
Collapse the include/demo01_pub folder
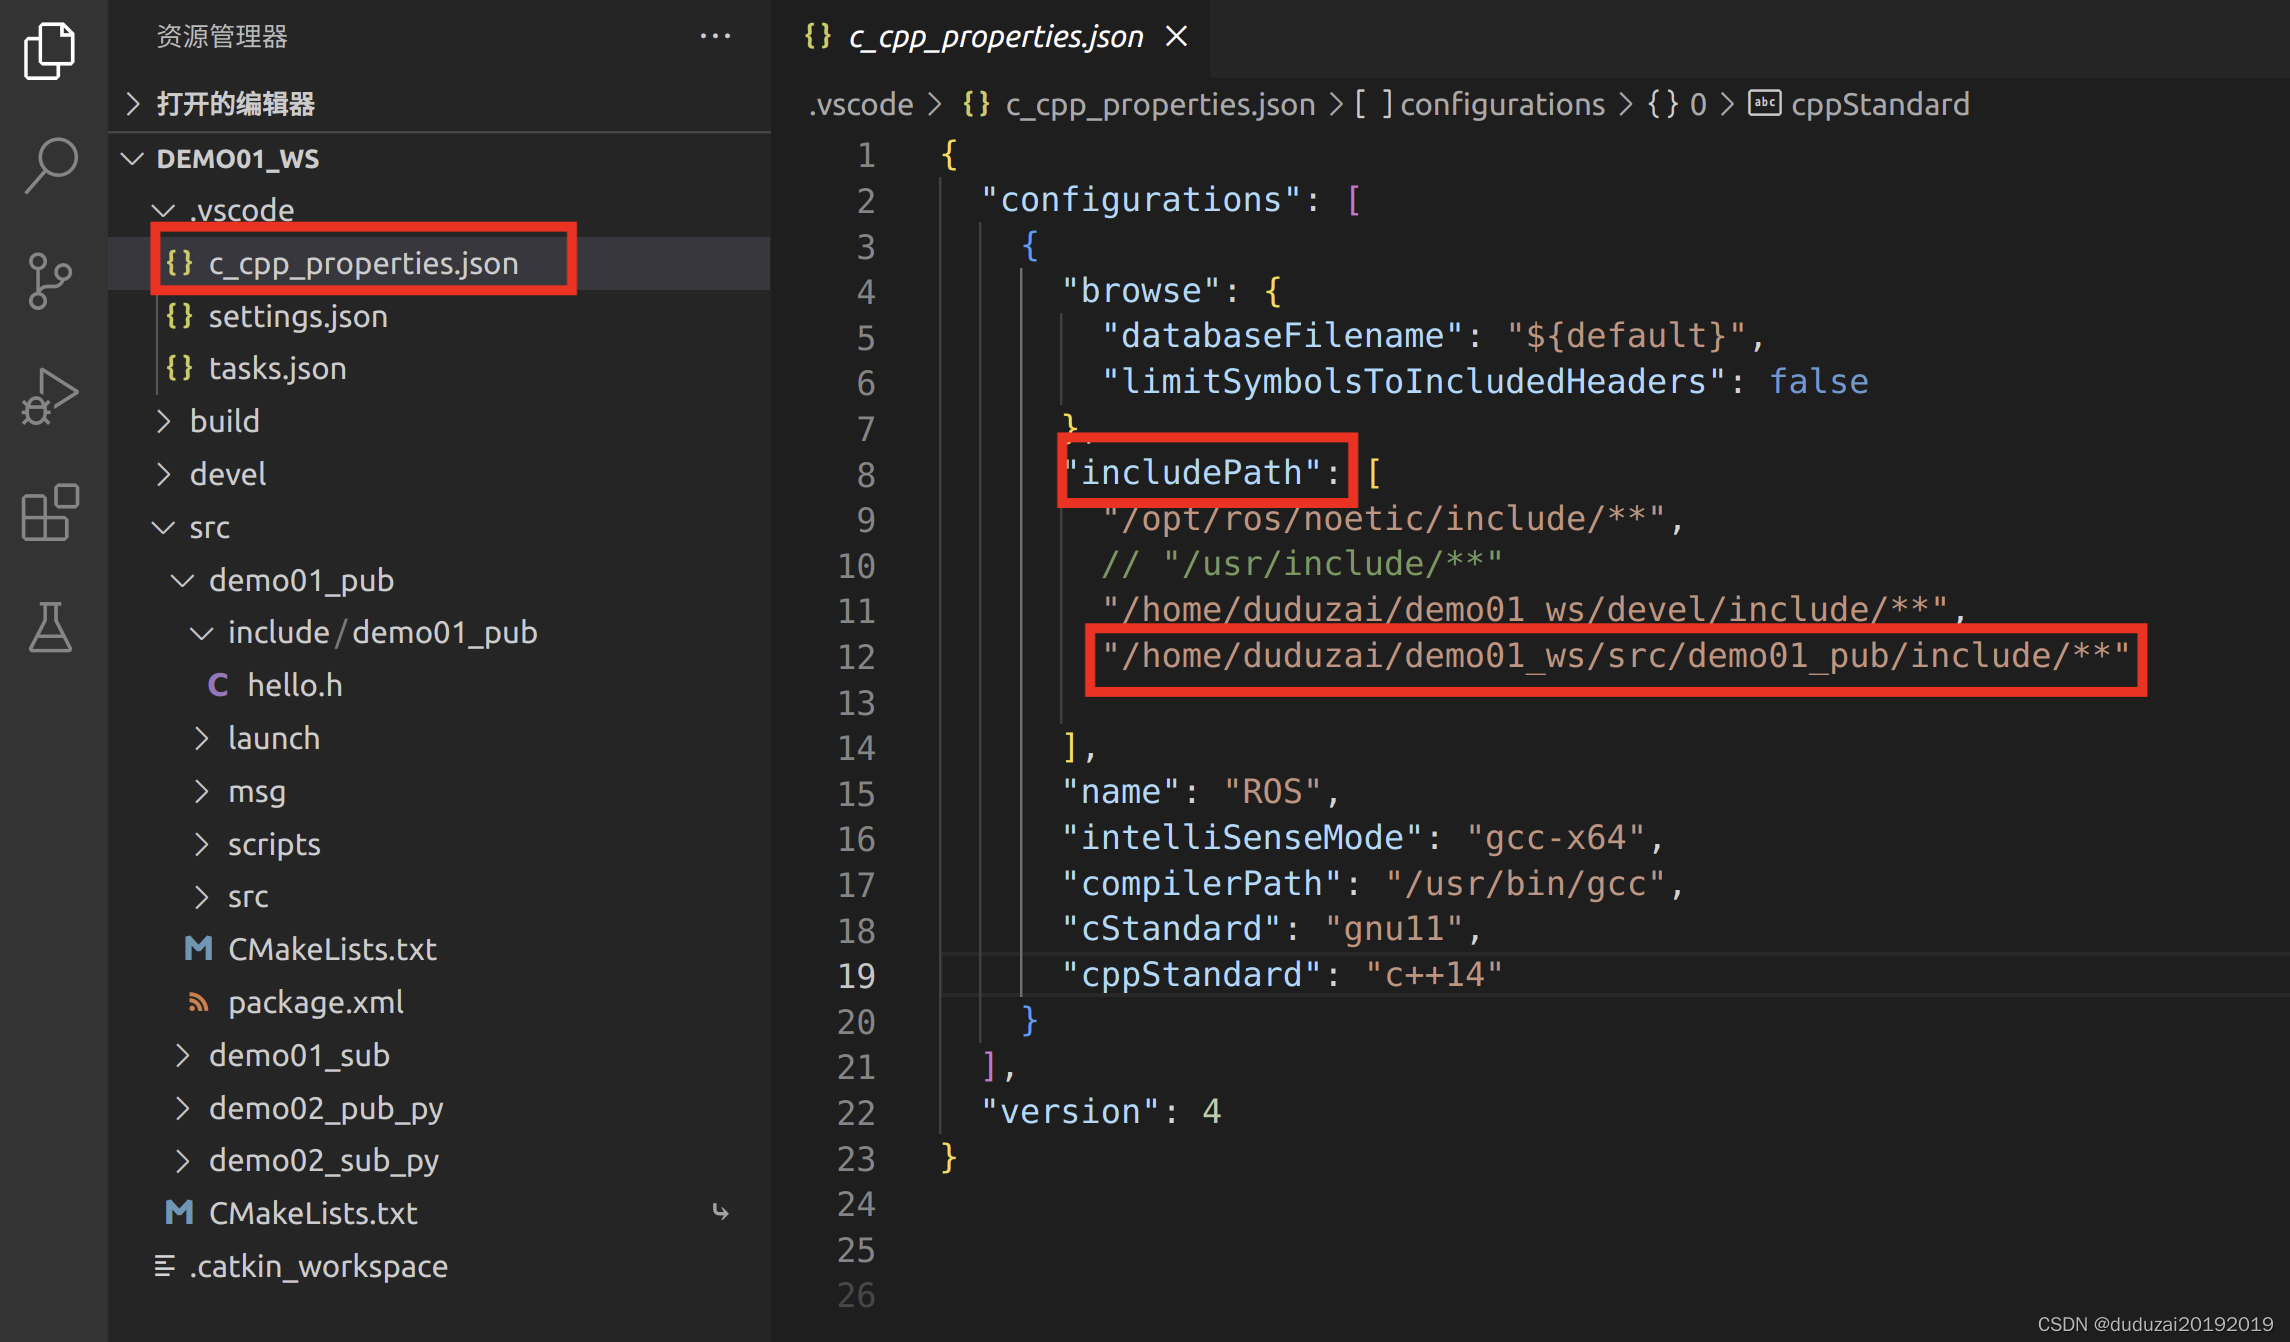pyautogui.click(x=439, y=632)
